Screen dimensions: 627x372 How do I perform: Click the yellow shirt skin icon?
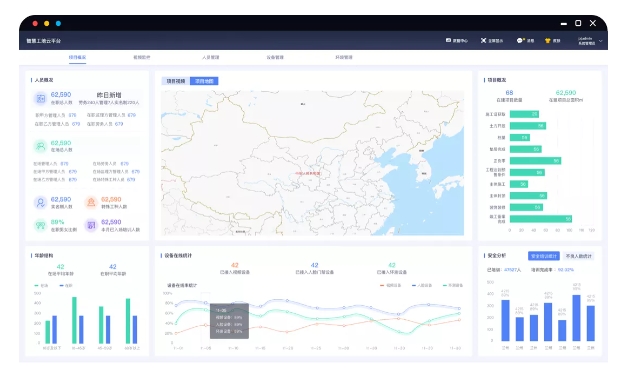547,40
